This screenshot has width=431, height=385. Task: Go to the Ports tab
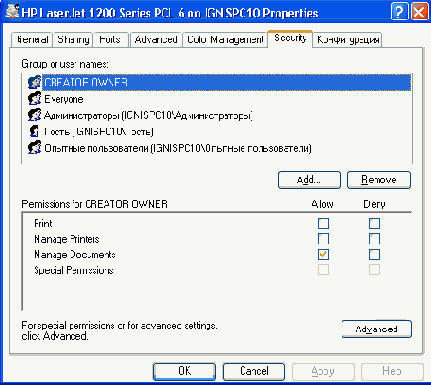click(x=110, y=40)
